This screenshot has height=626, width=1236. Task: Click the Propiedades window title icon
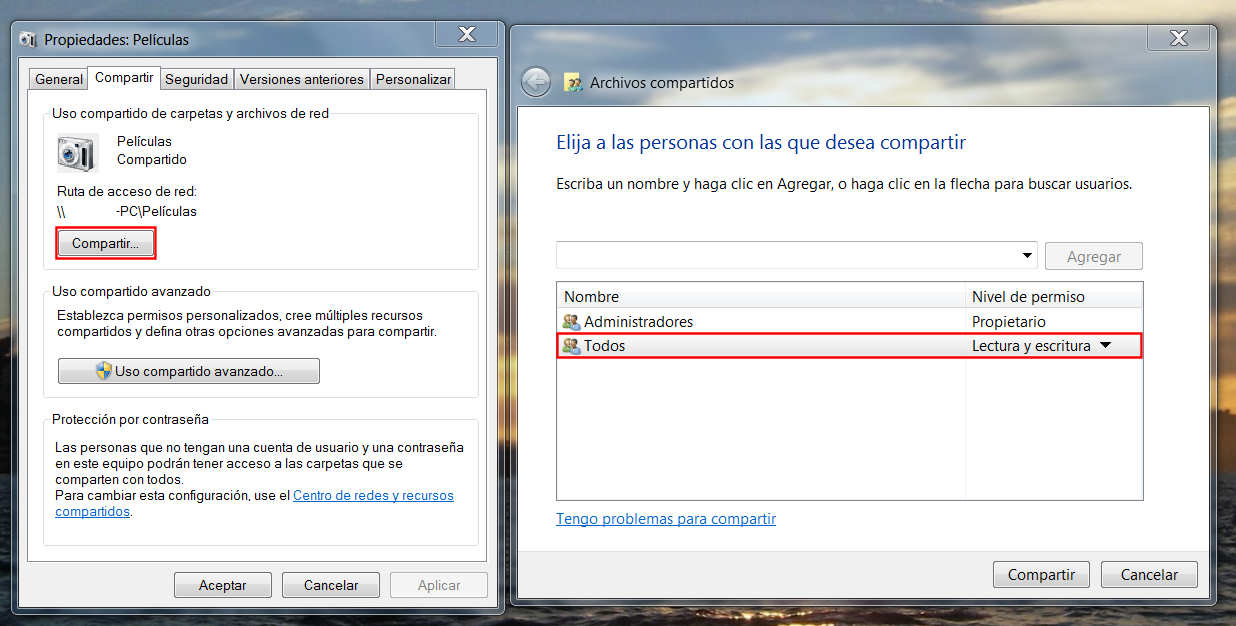click(x=30, y=40)
